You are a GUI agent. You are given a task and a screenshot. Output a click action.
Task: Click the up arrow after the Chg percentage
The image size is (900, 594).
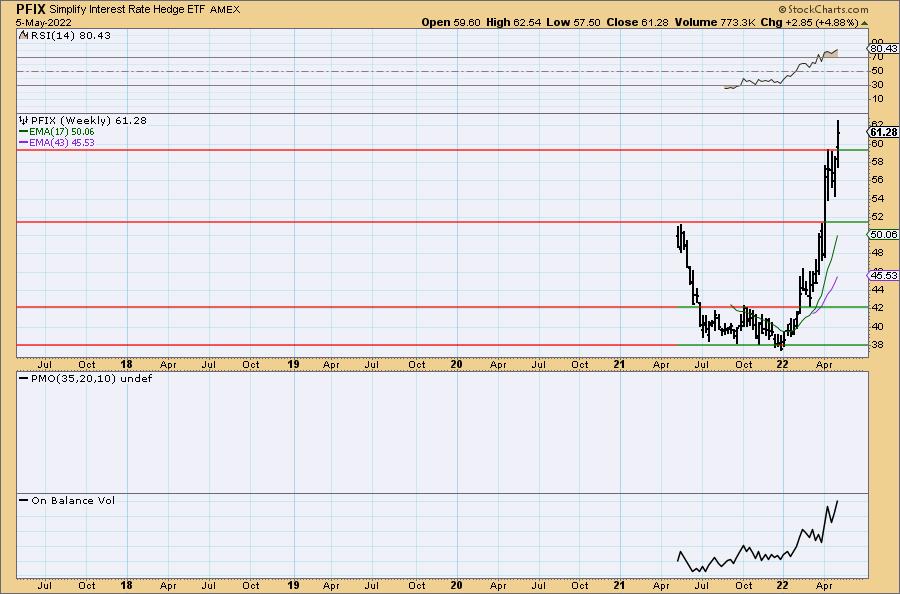[x=865, y=23]
